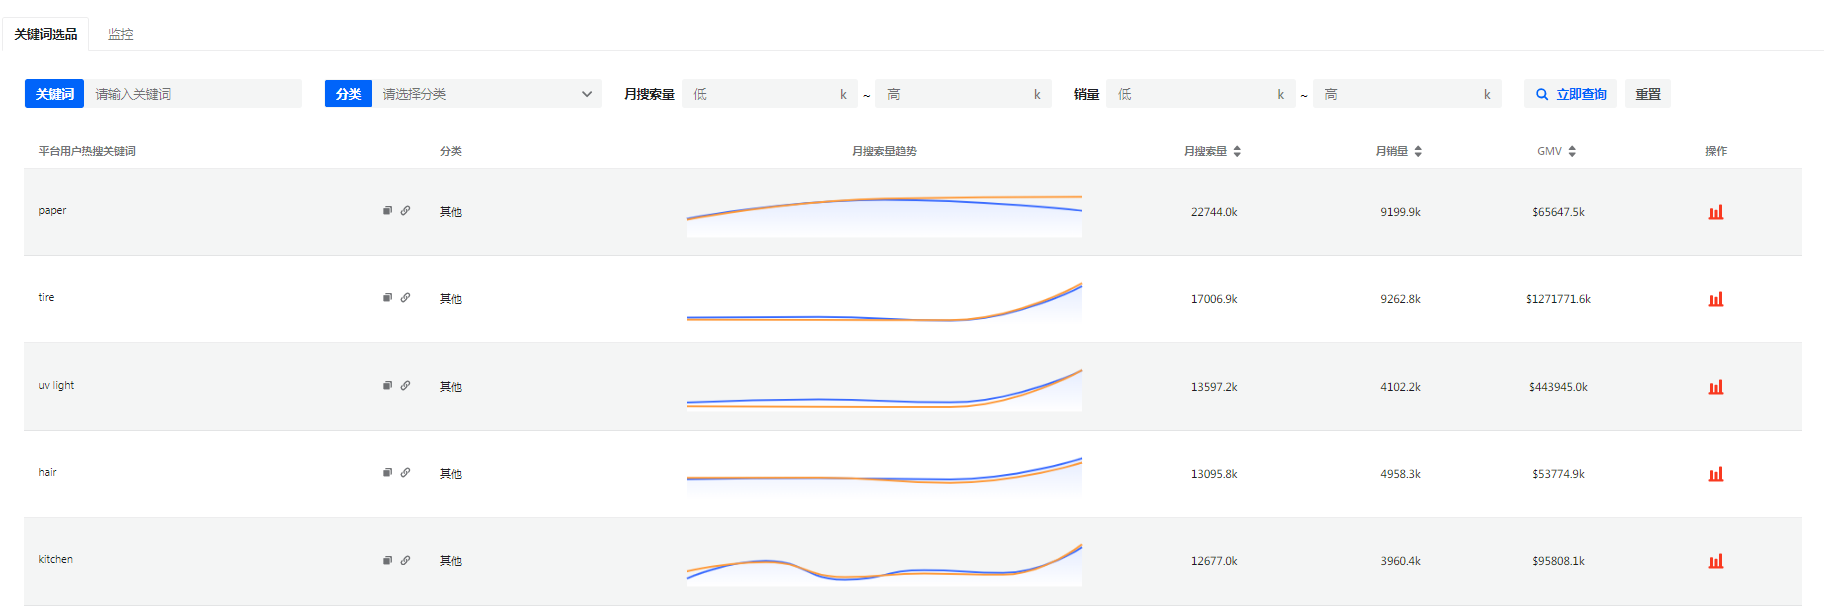Click the 销量 maximum (高) field
Screen dimensions: 1829x612
[x=1400, y=94]
